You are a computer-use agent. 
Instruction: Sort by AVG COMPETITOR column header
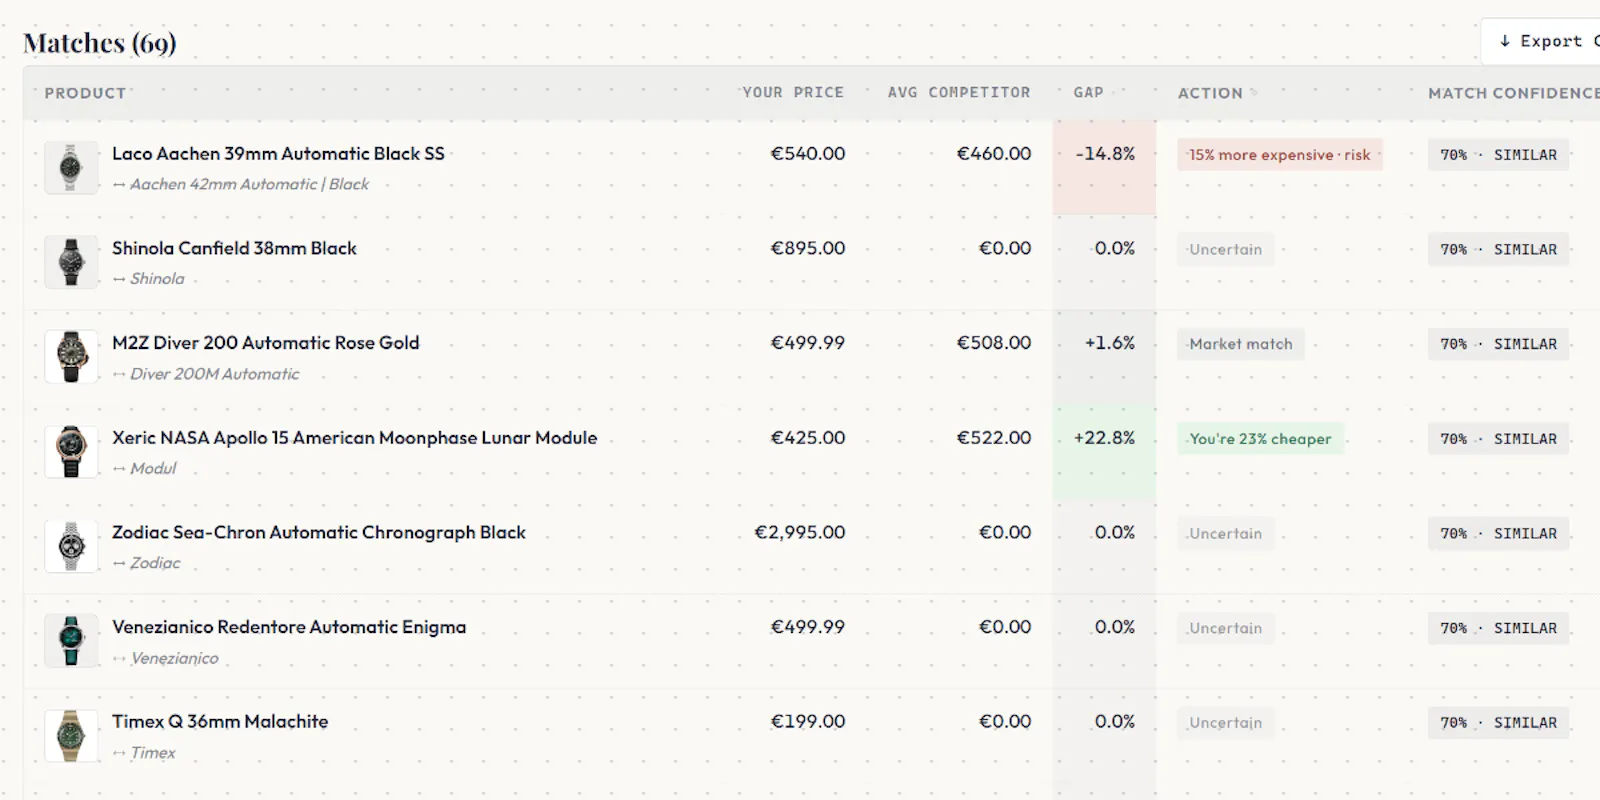(x=959, y=92)
